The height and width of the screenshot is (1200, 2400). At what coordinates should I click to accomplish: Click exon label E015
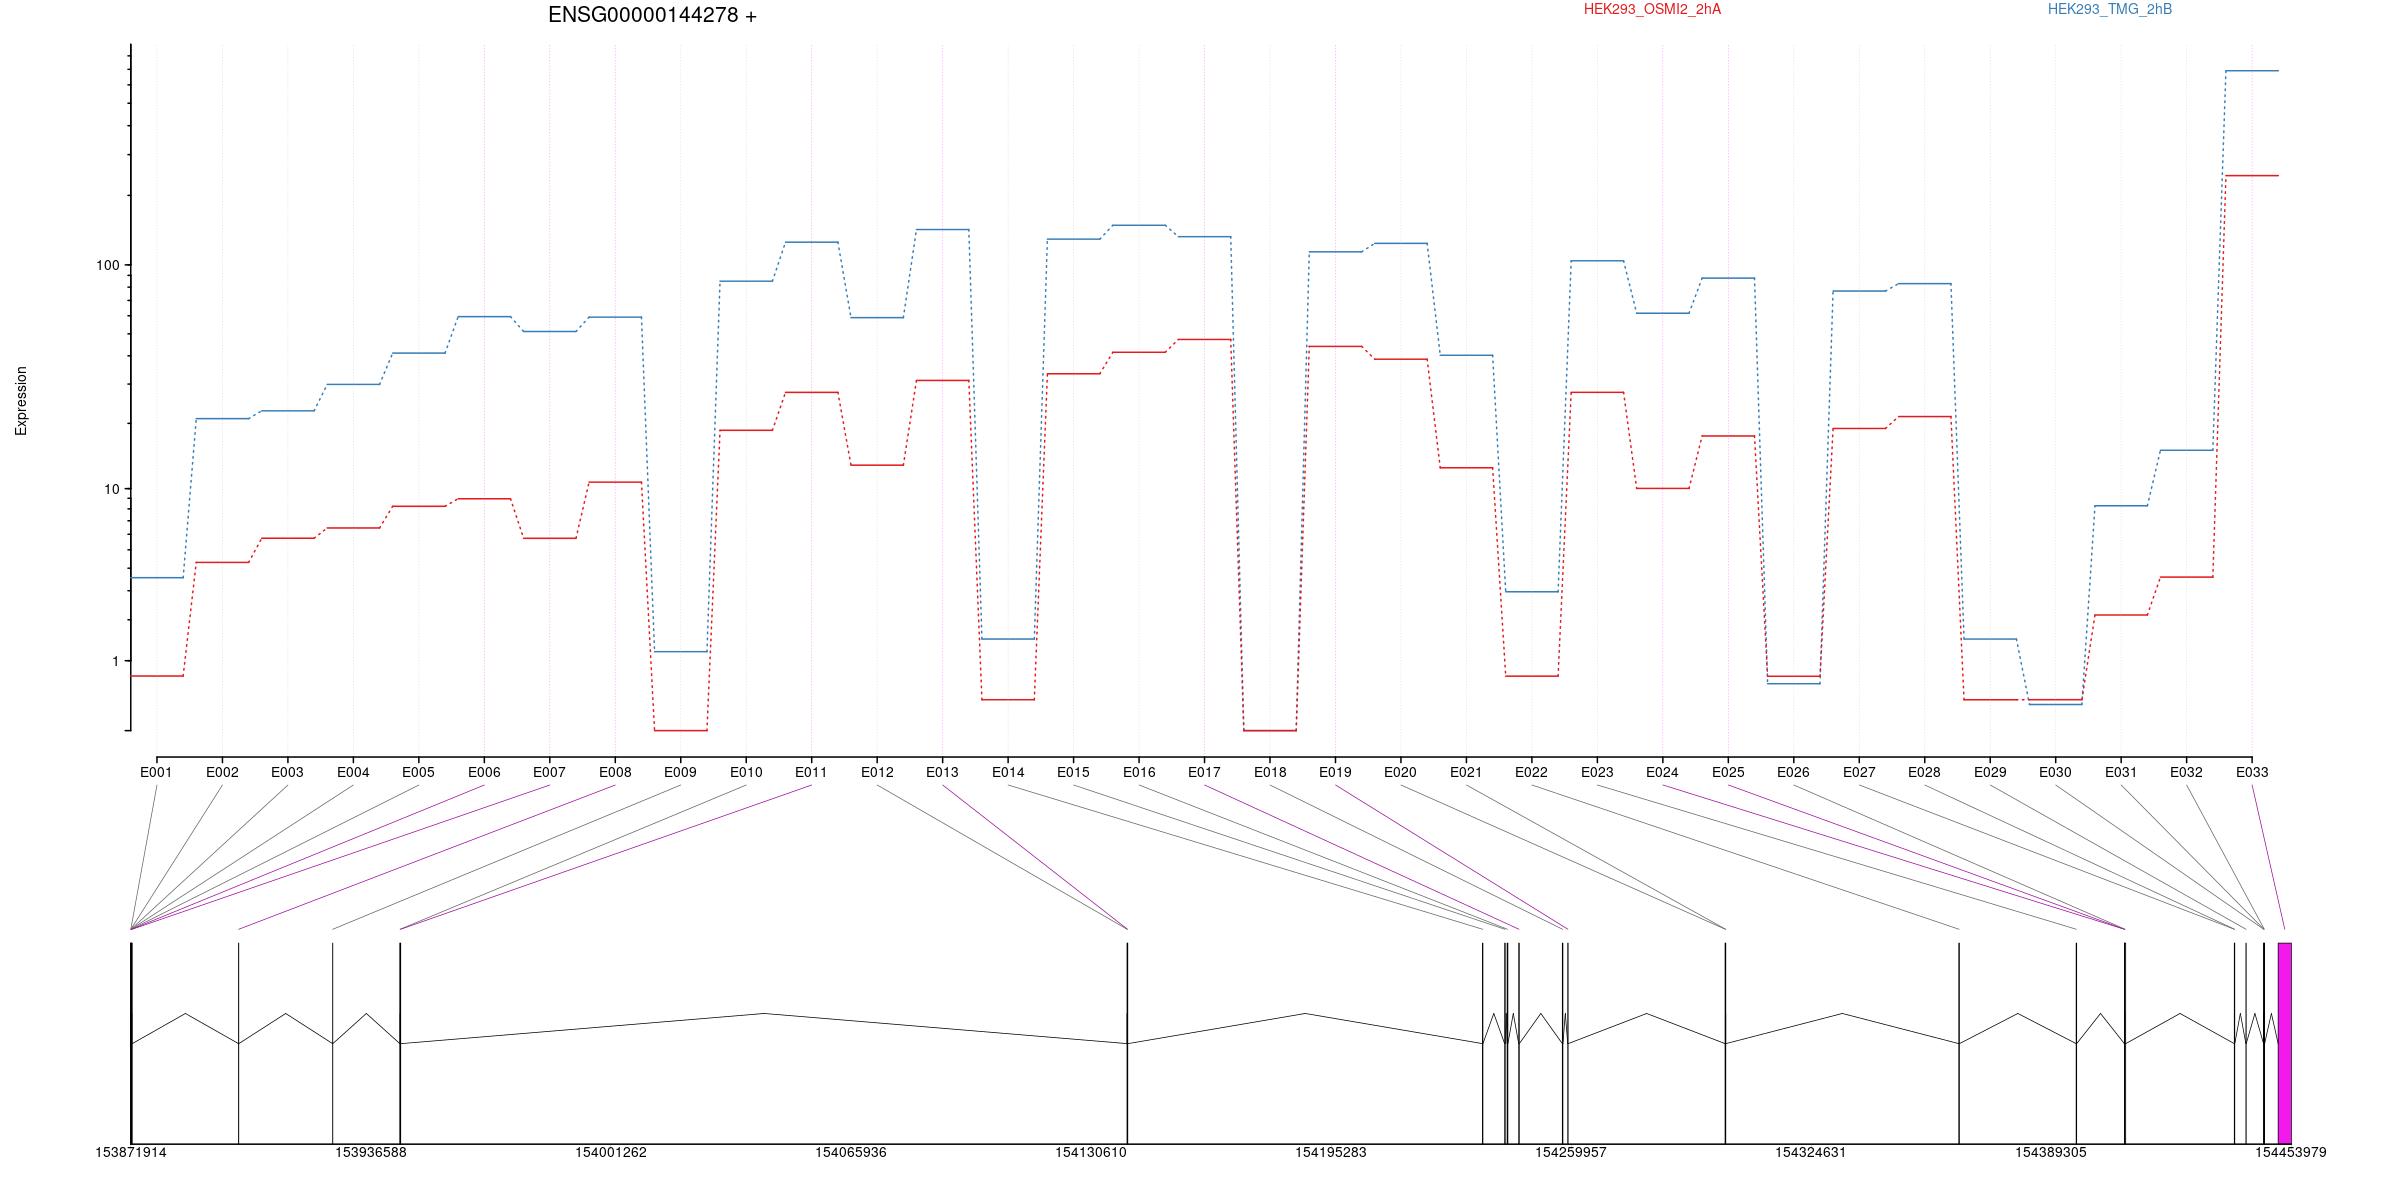click(x=1073, y=772)
